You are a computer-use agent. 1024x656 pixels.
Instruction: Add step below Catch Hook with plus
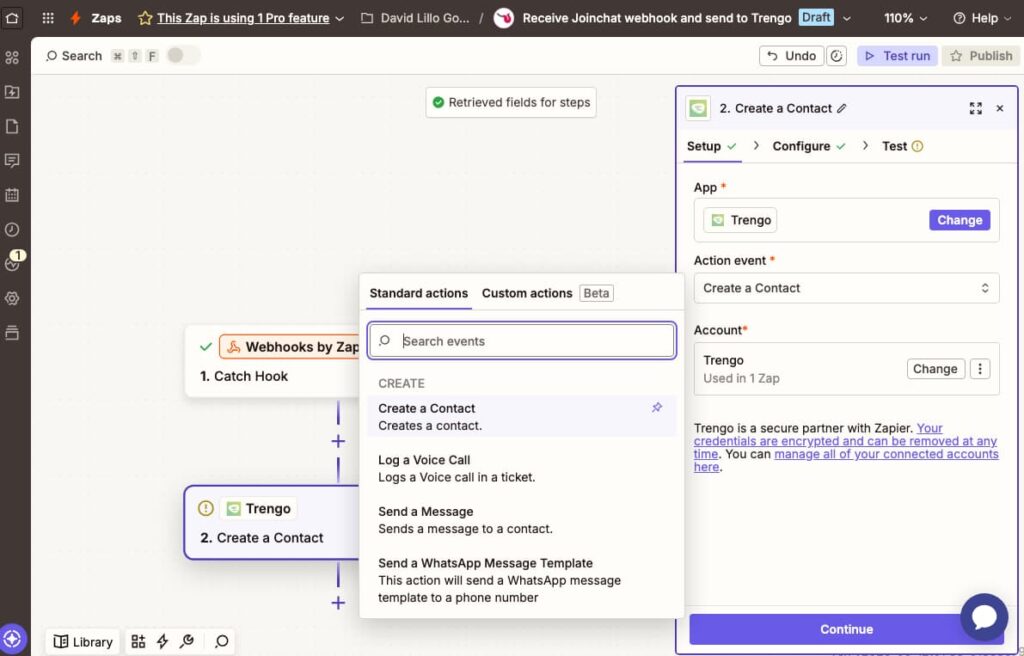(338, 442)
